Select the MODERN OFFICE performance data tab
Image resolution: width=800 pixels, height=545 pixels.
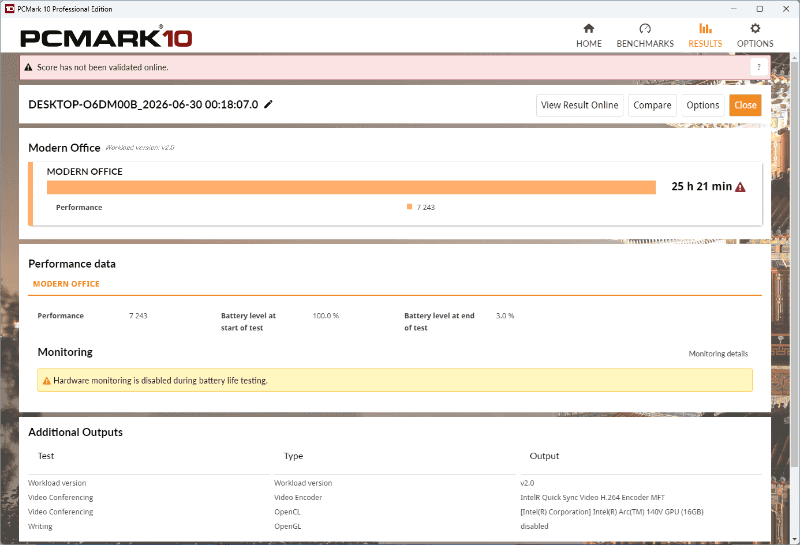(x=66, y=284)
